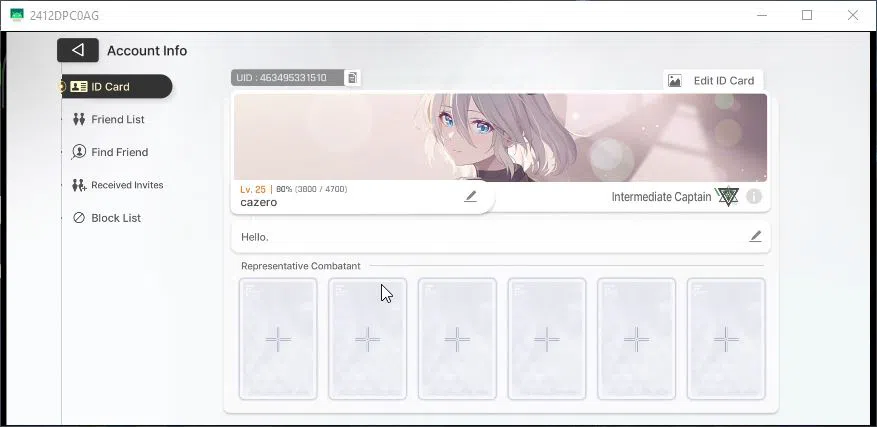Click the Find Friend magnifier icon
Viewport: 877px width, 427px height.
point(79,152)
